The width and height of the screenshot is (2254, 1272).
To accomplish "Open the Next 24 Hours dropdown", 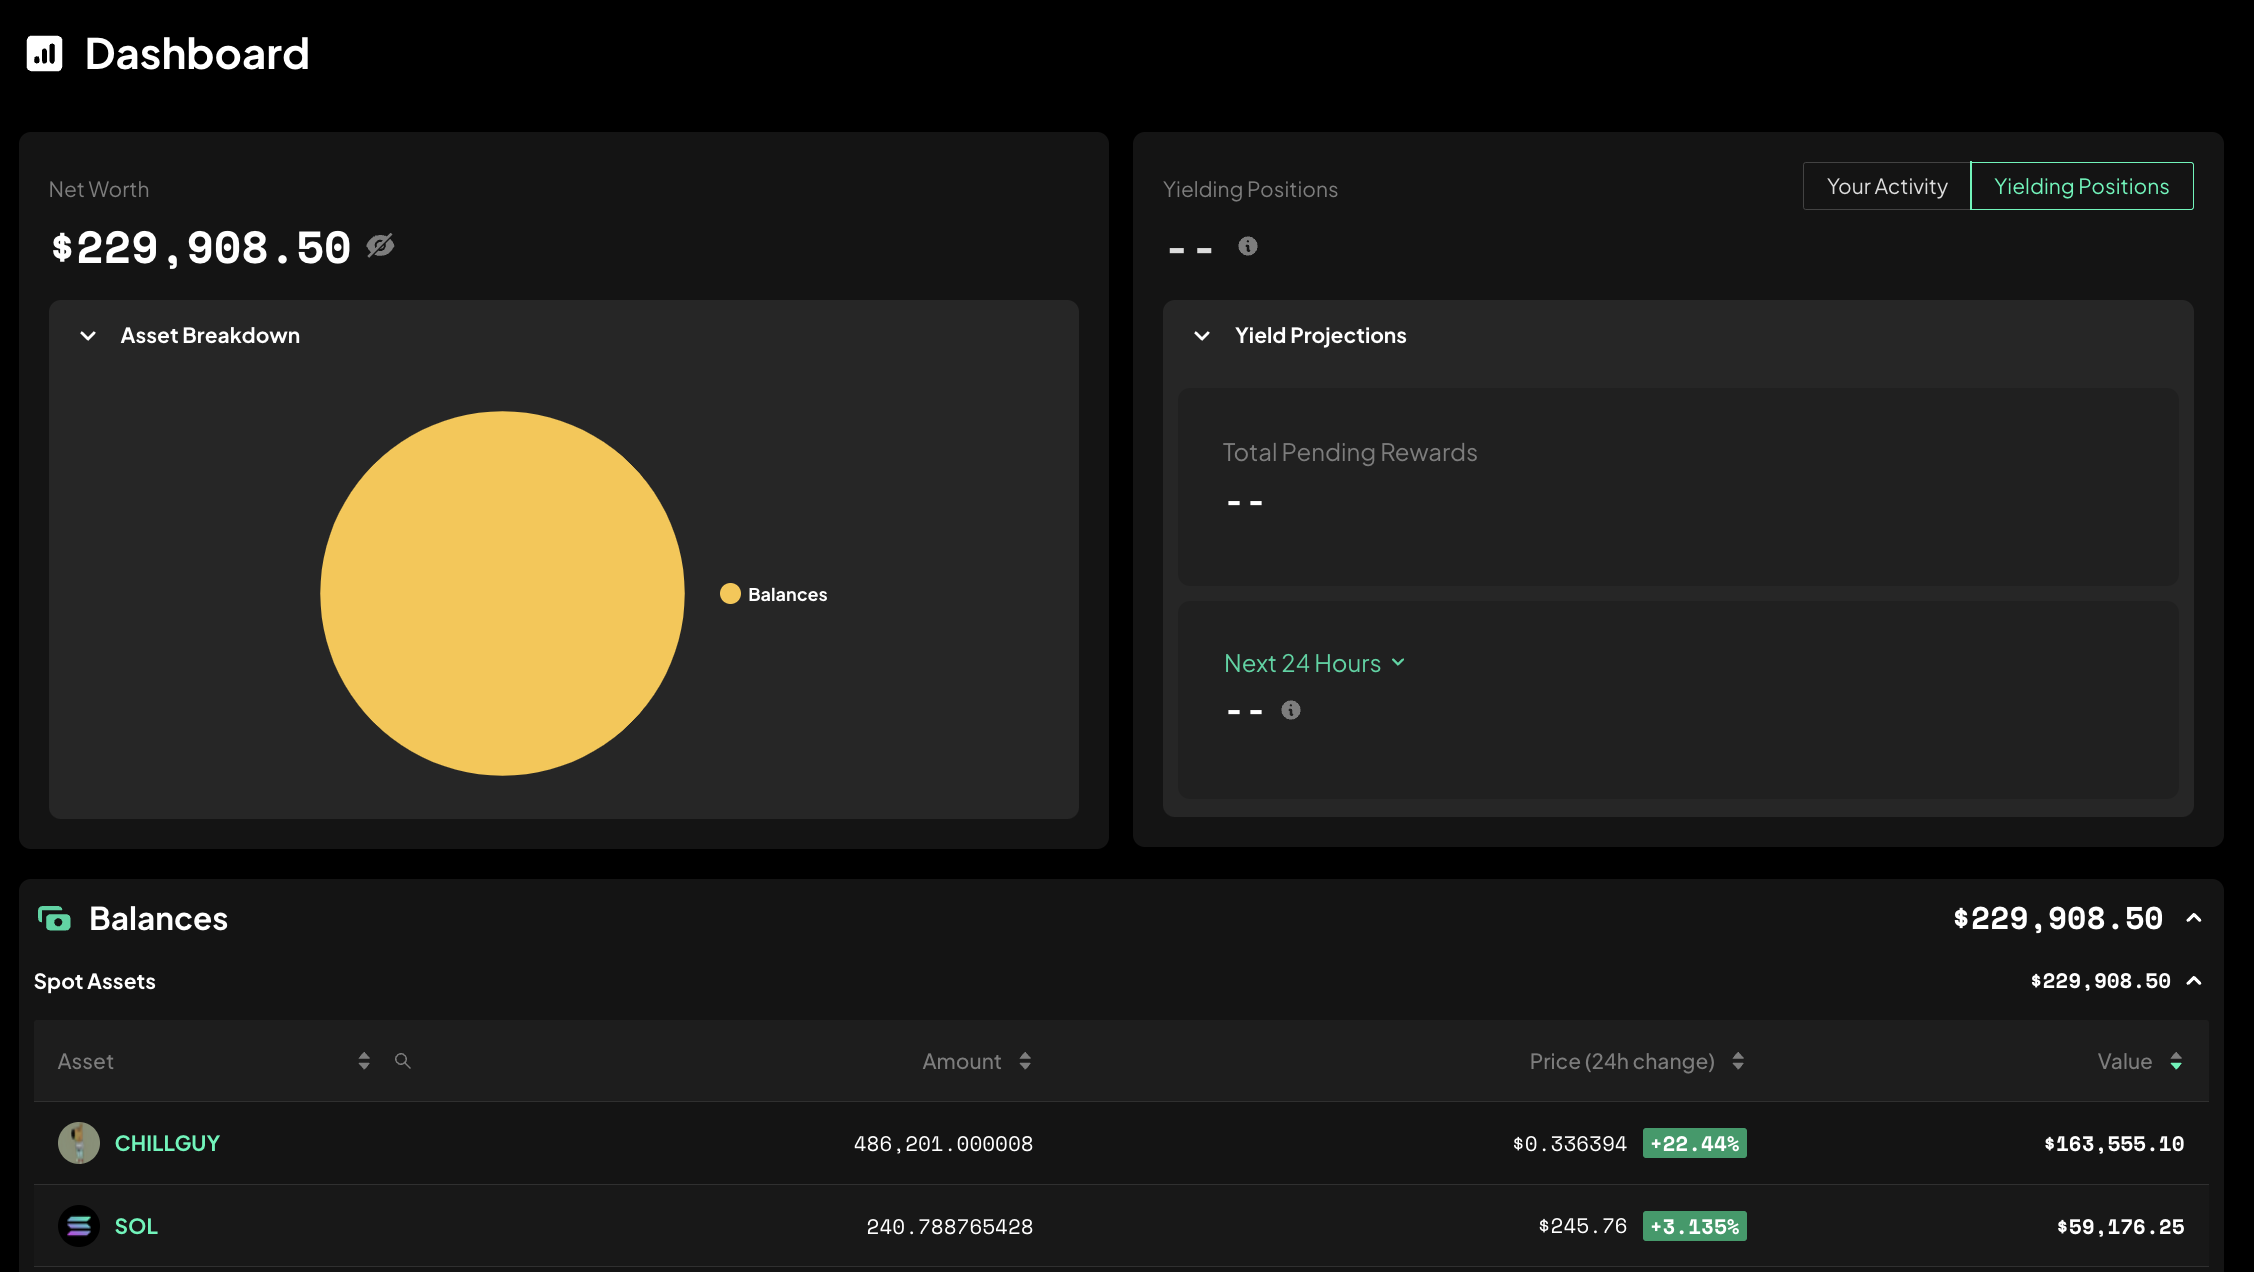I will point(1314,662).
